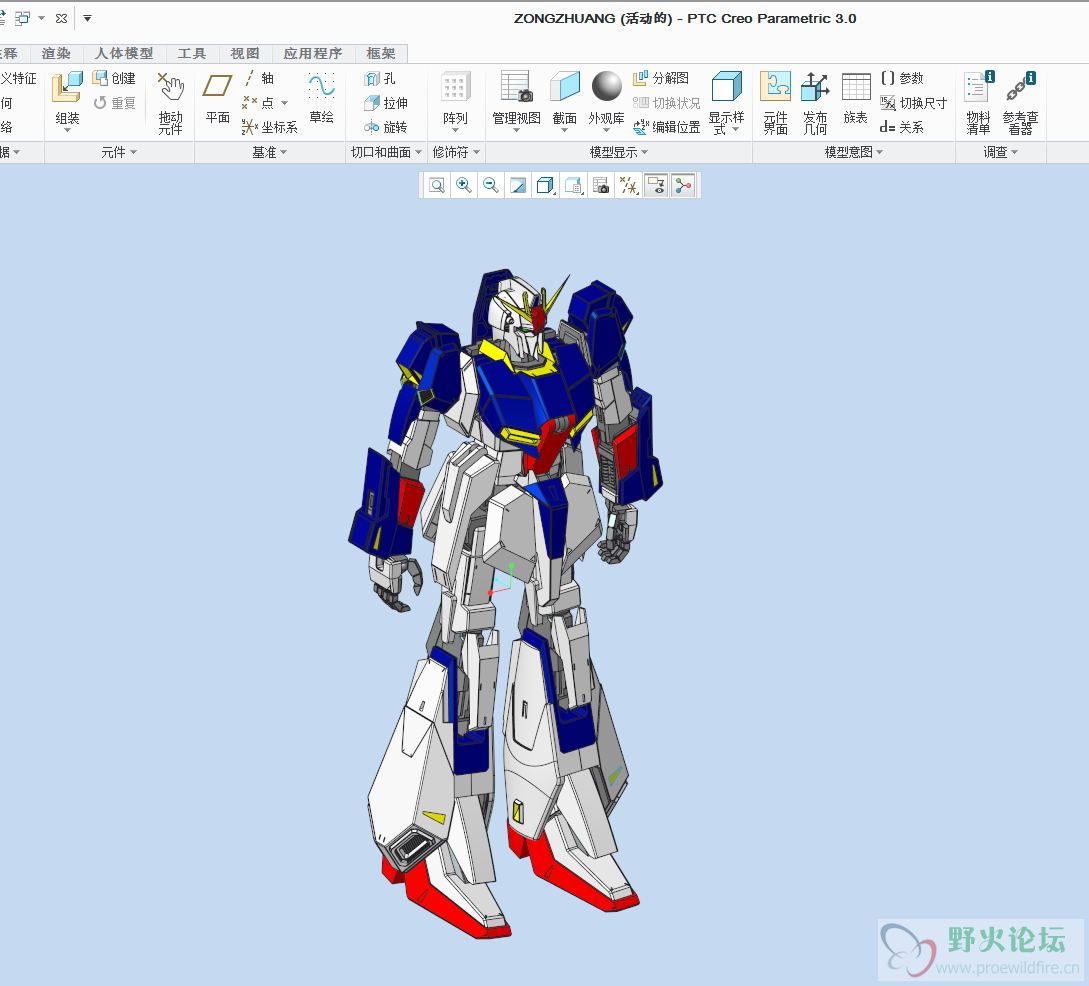Click the close window icon in quick access toolbar
The height and width of the screenshot is (986, 1089).
pyautogui.click(x=61, y=18)
